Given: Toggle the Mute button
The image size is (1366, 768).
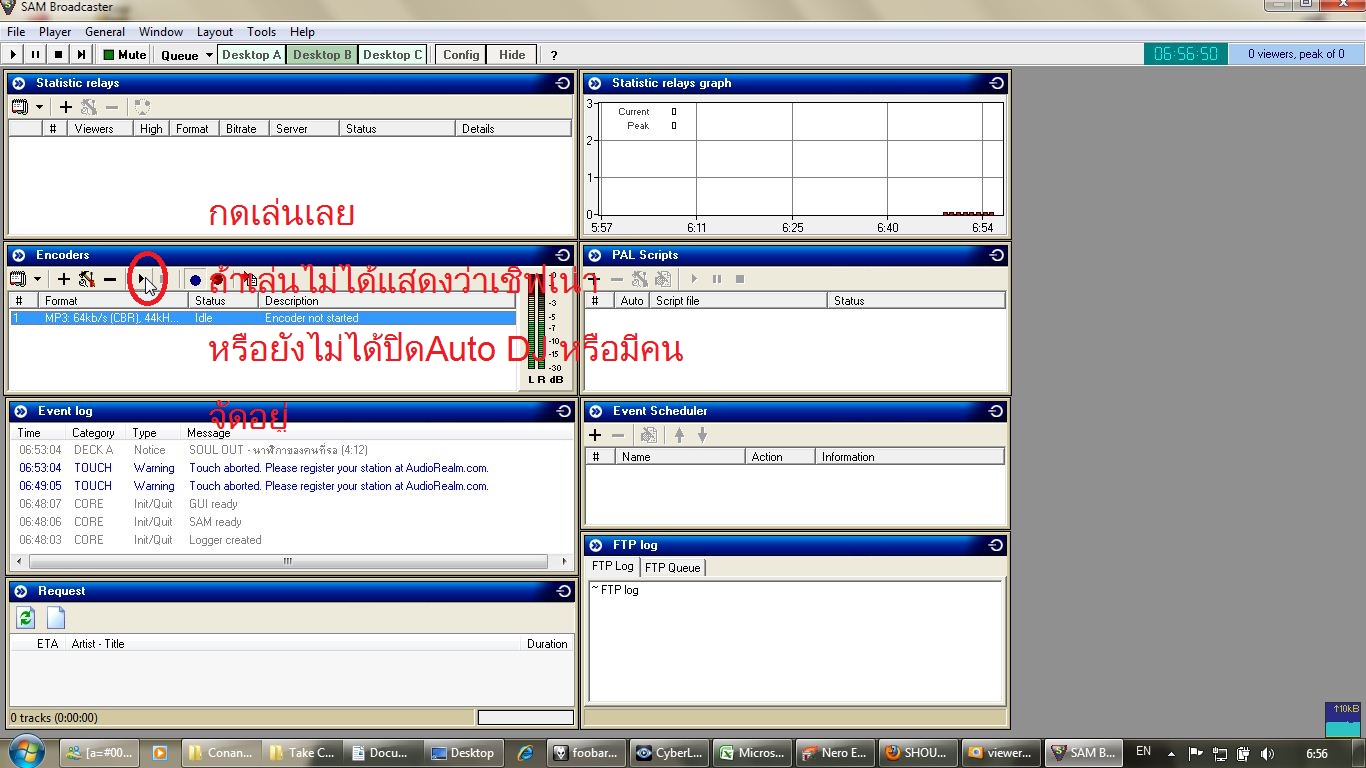Looking at the screenshot, I should [x=124, y=55].
